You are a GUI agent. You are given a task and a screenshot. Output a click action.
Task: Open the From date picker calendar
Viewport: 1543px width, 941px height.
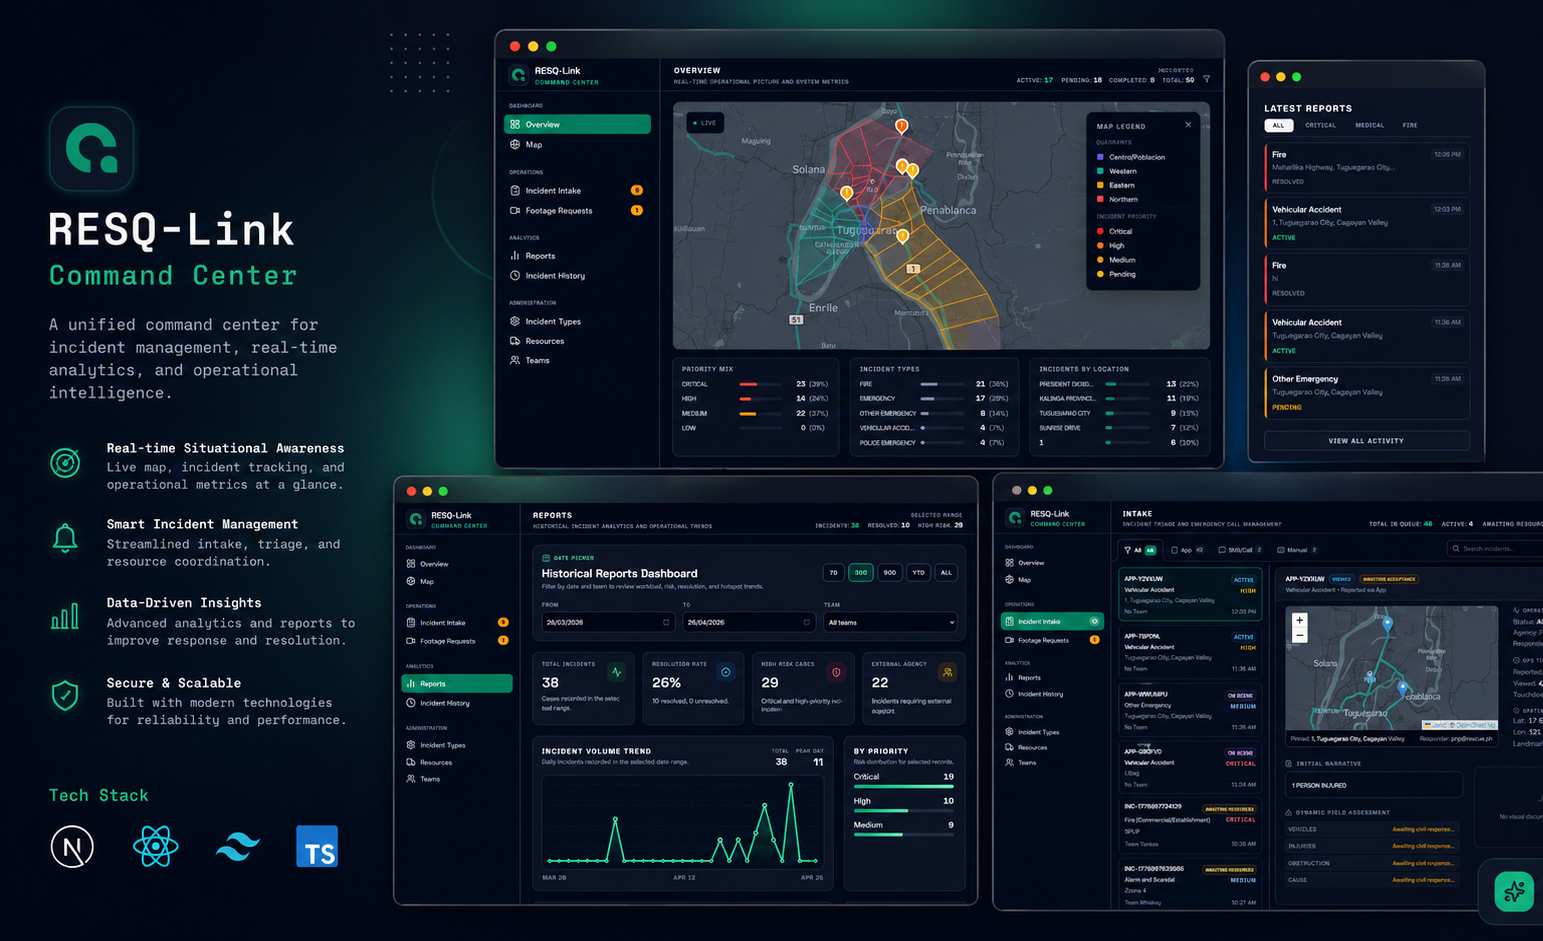click(666, 622)
